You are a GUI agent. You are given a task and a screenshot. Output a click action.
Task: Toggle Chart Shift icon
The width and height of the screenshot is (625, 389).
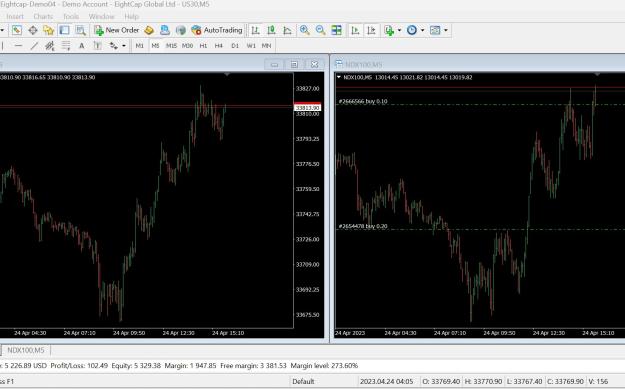pos(371,30)
